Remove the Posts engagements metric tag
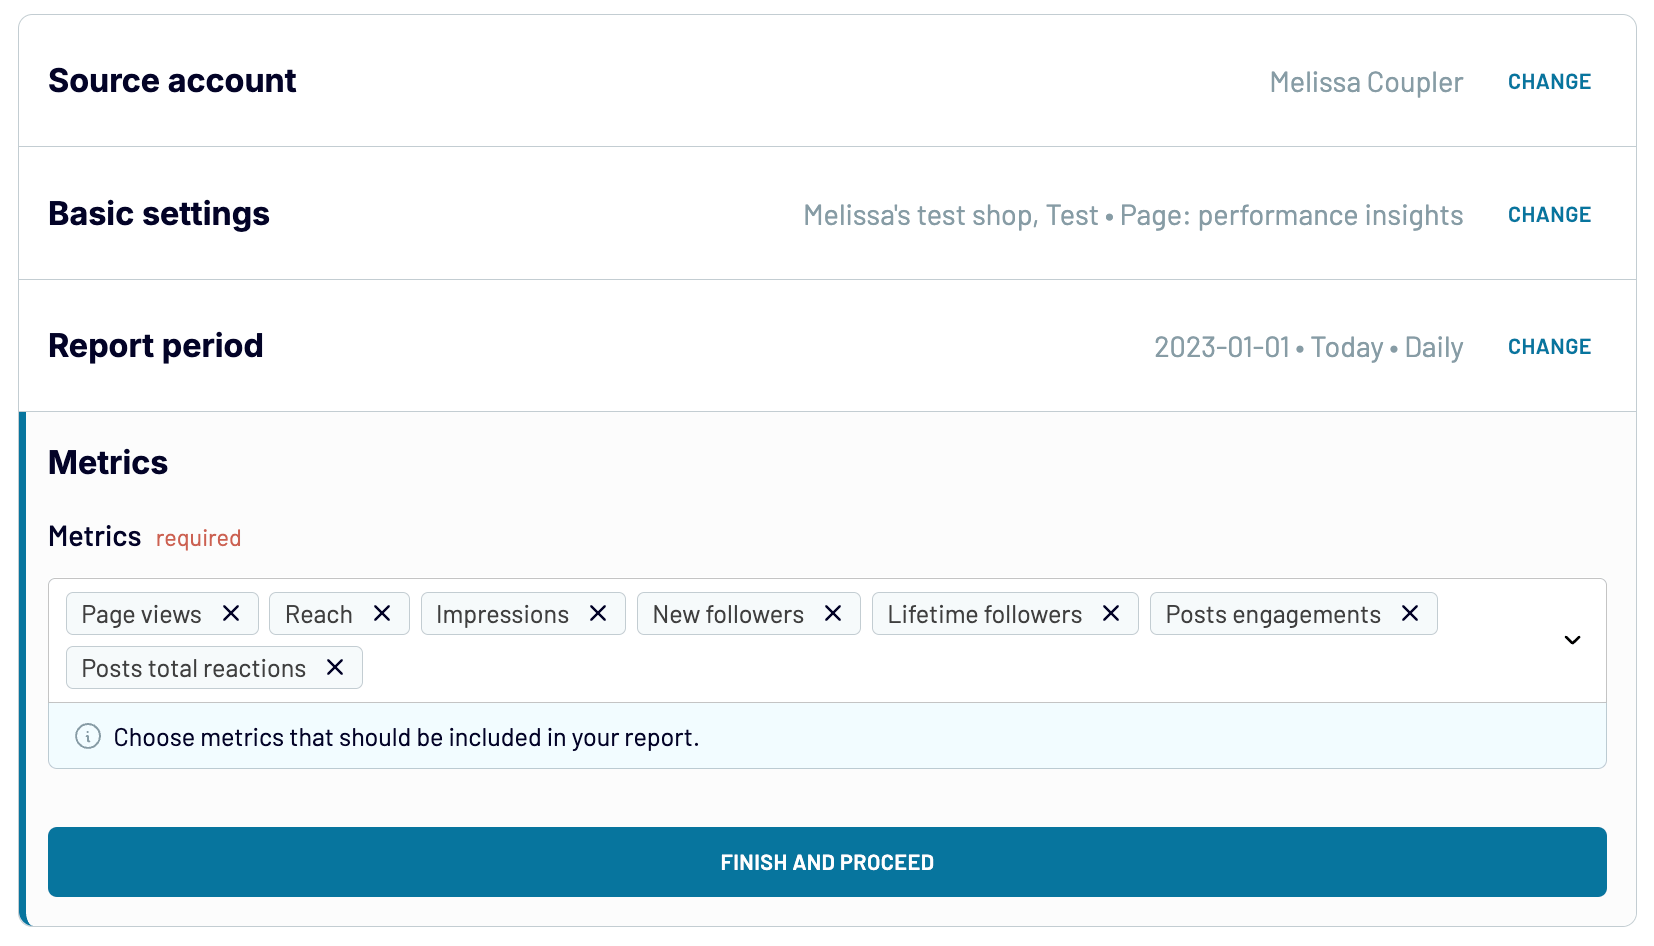The width and height of the screenshot is (1654, 946). click(1410, 613)
